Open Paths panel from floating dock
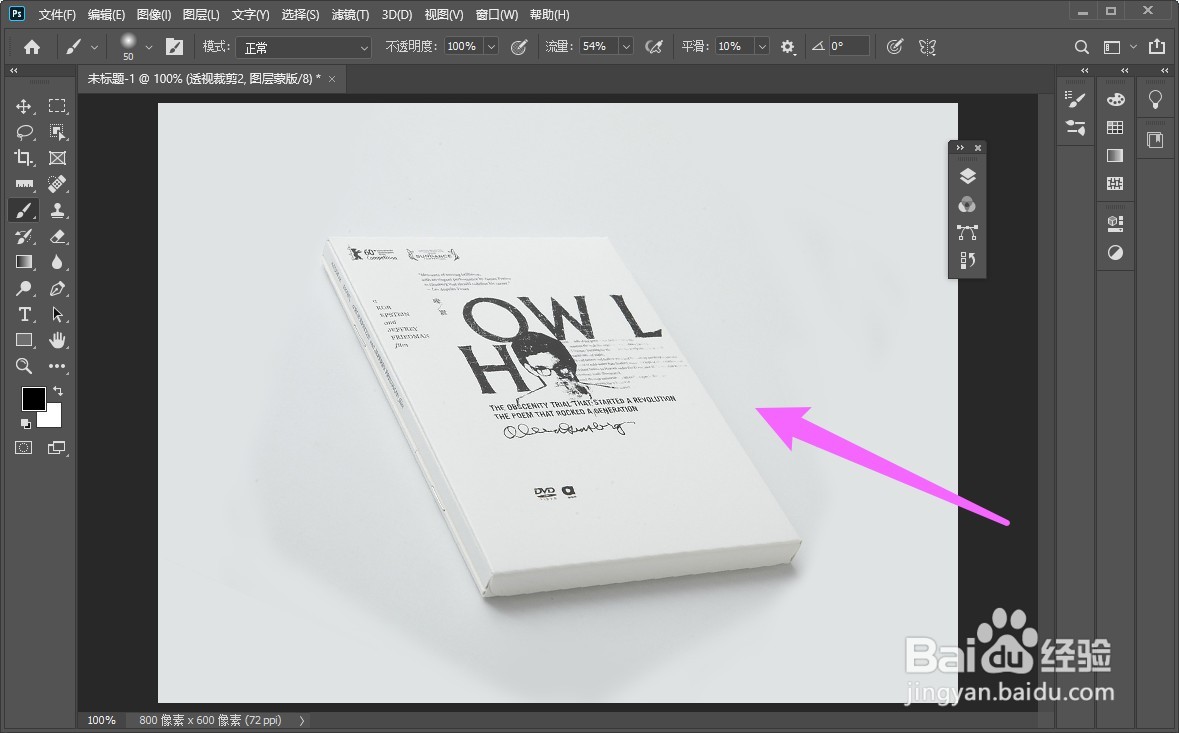The height and width of the screenshot is (733, 1179). [x=968, y=232]
